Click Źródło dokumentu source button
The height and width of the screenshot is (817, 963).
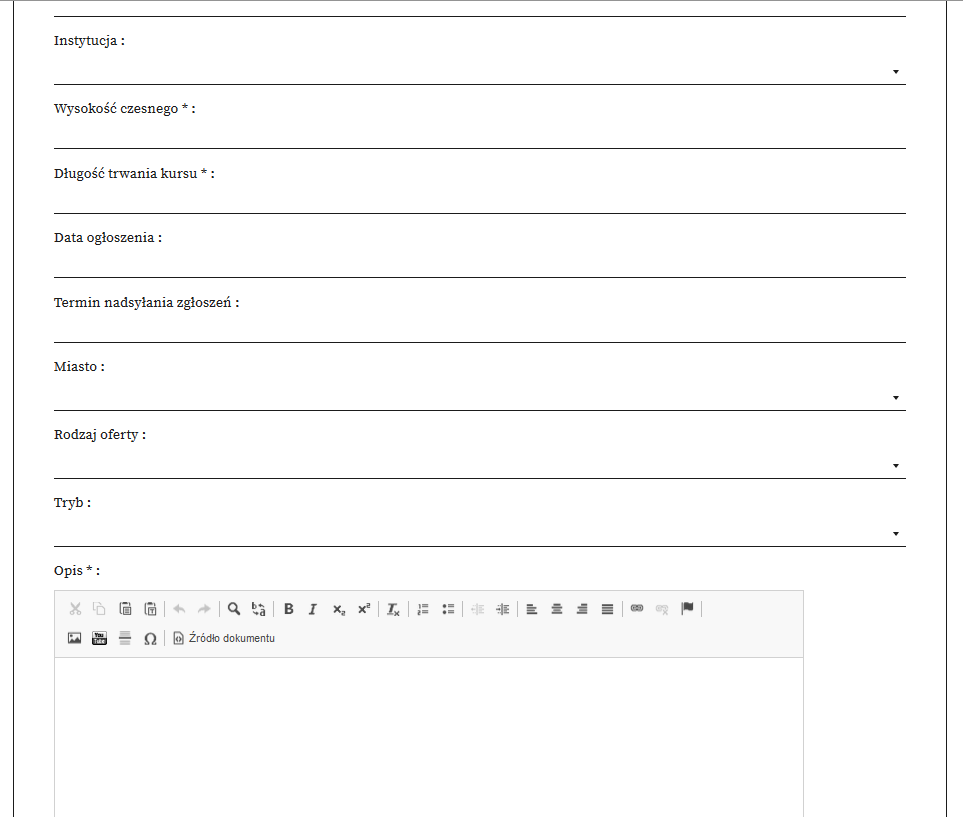coord(224,638)
